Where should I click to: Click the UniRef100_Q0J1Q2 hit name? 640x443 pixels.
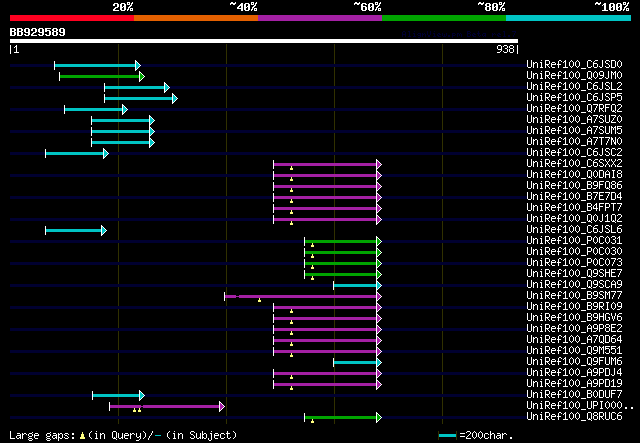(574, 218)
